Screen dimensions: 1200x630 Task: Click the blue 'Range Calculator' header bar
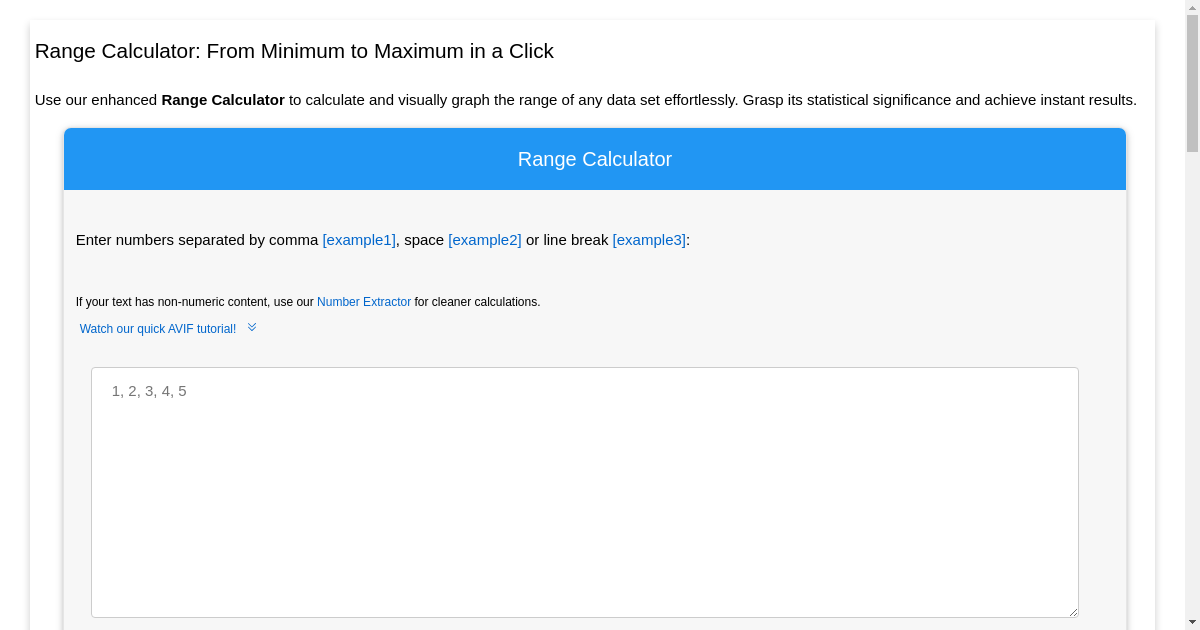[x=595, y=159]
